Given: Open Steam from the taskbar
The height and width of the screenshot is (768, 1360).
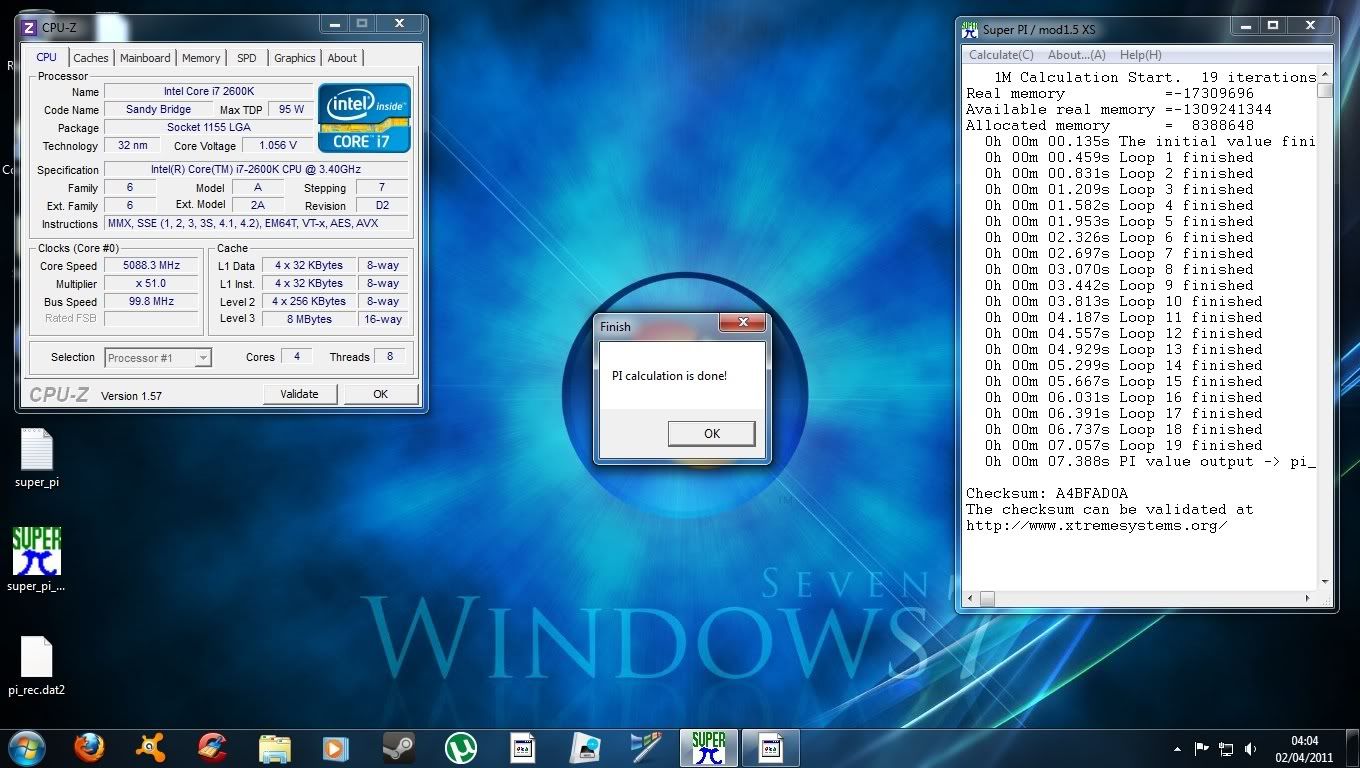Looking at the screenshot, I should pyautogui.click(x=398, y=747).
